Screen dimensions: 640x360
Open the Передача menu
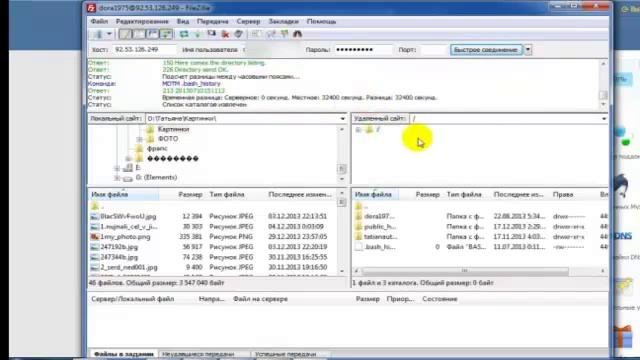tap(212, 21)
